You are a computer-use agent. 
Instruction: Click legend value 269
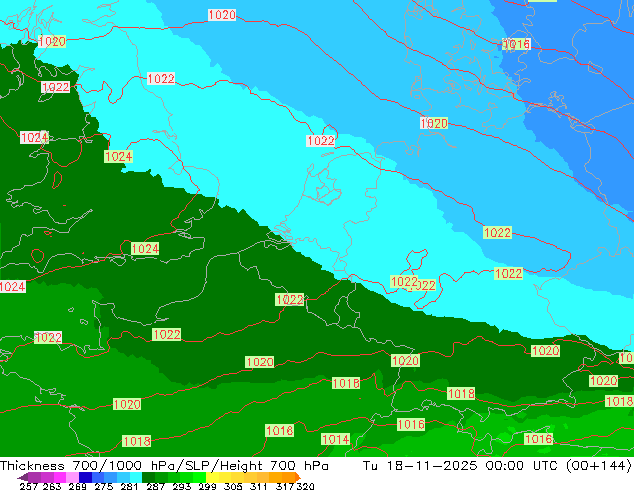tap(78, 486)
